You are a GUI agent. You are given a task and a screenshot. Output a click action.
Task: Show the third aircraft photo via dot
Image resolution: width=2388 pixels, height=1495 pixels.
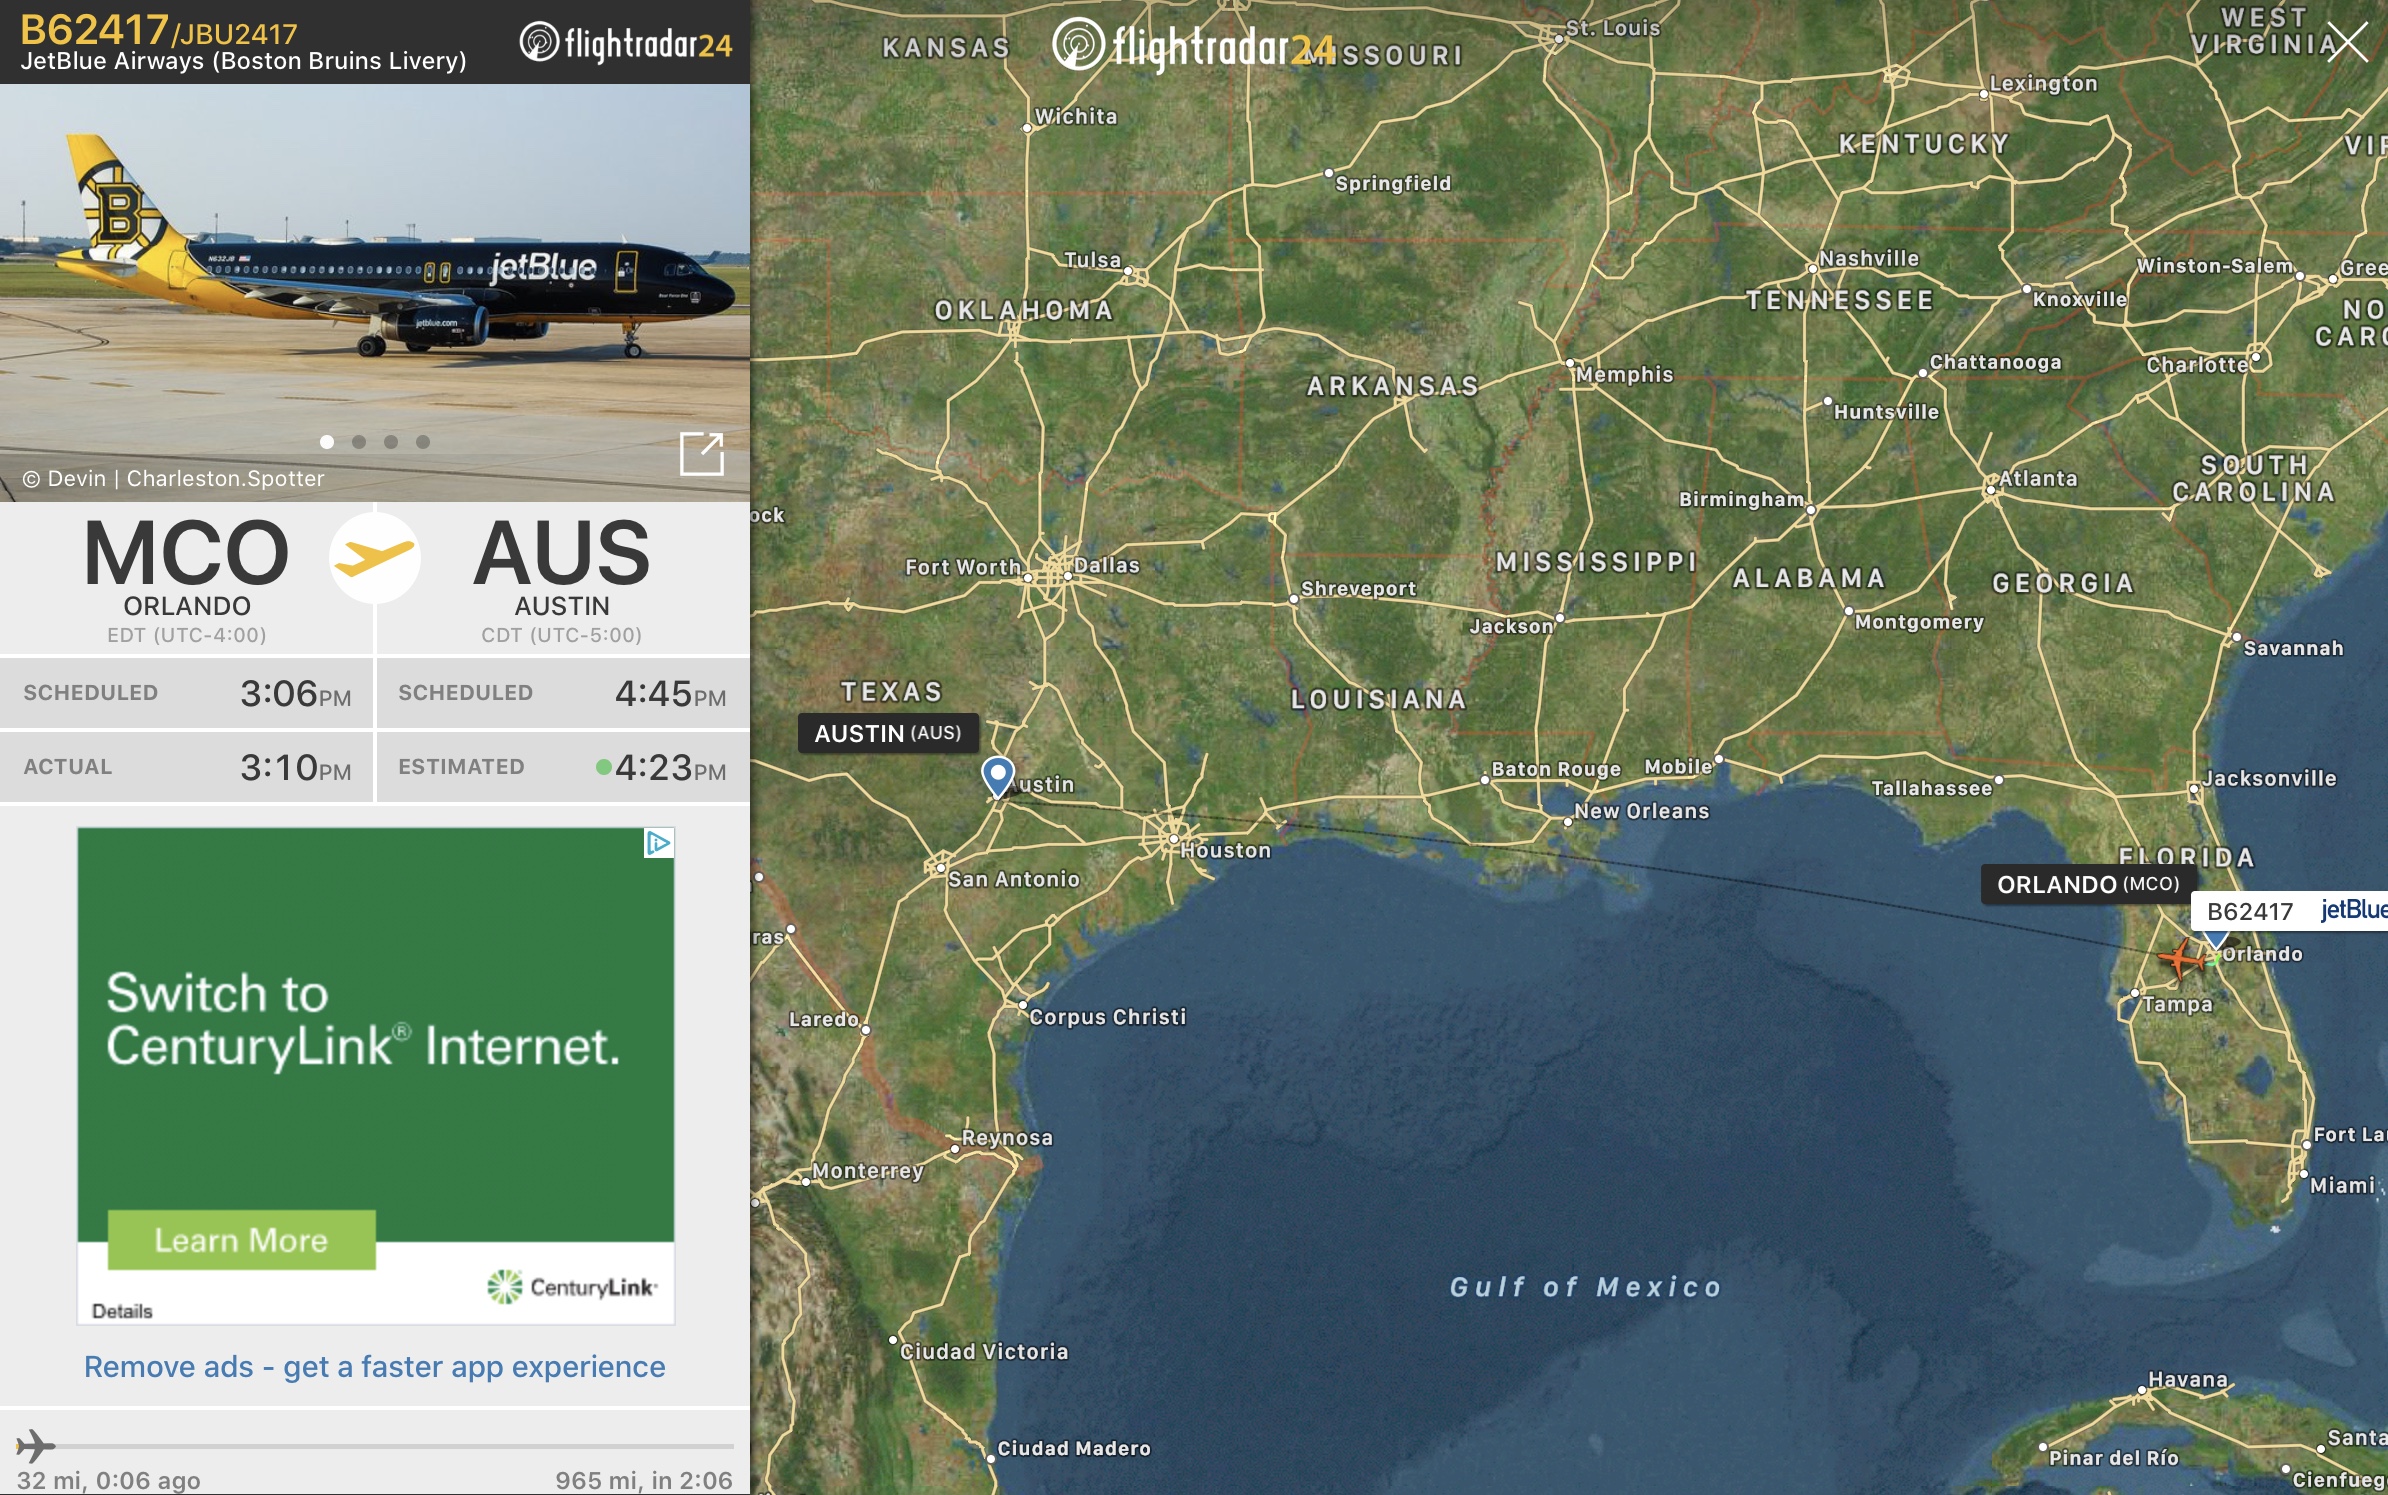(391, 442)
